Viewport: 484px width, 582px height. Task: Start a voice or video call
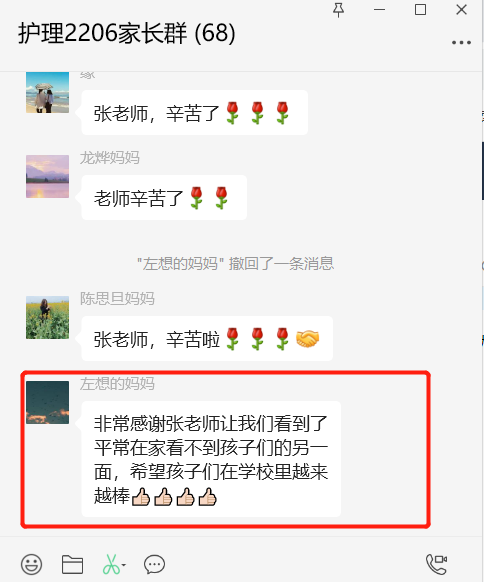click(436, 564)
